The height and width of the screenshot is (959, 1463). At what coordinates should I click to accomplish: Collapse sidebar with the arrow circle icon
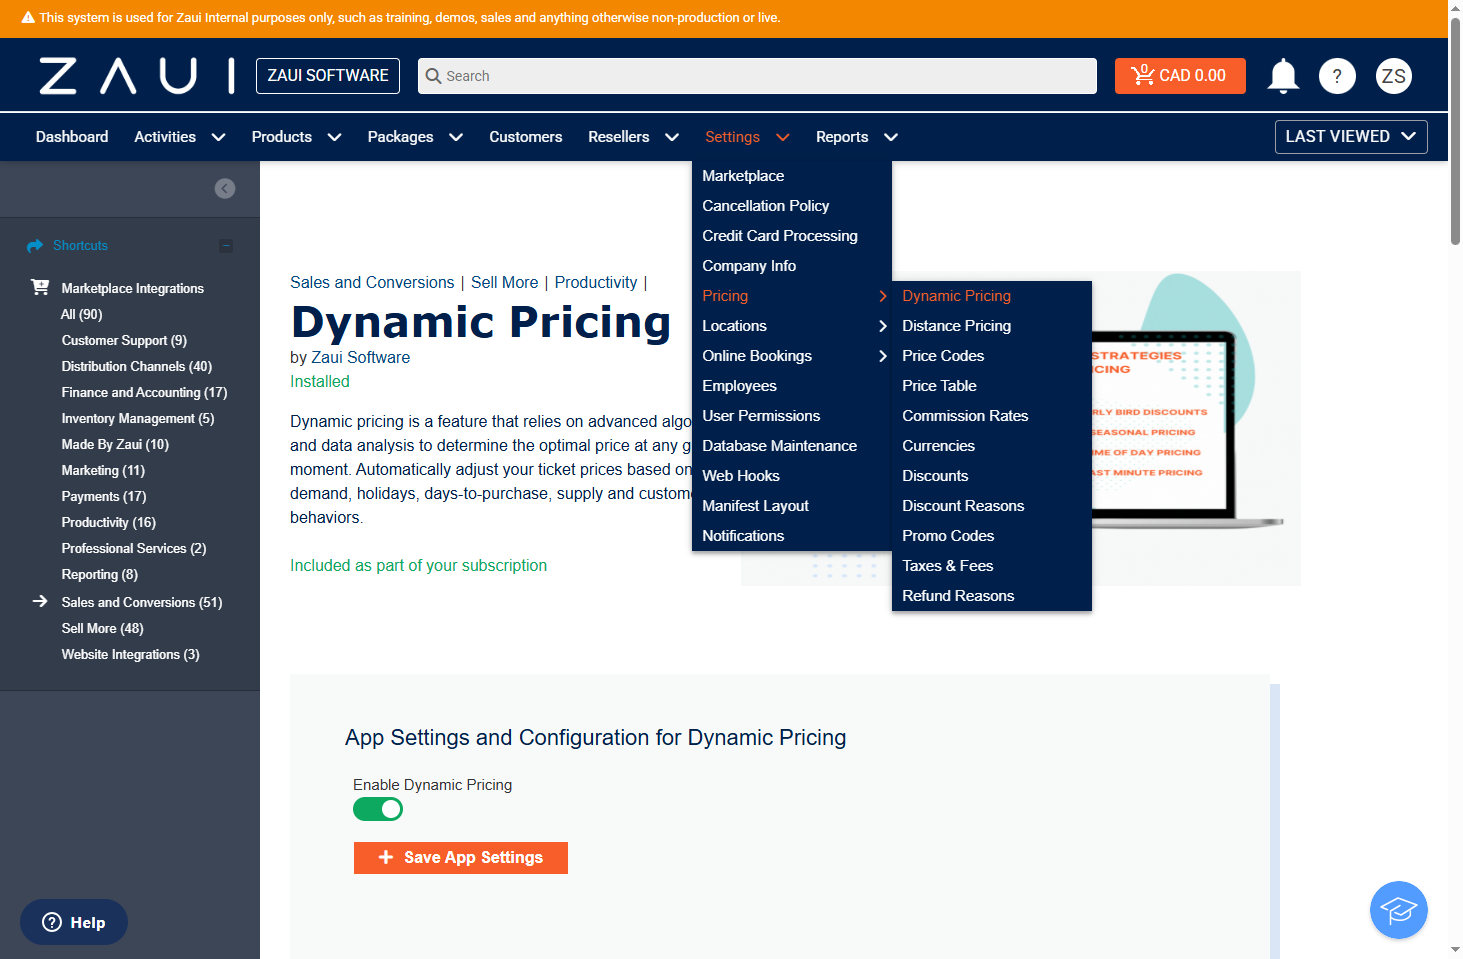(225, 189)
